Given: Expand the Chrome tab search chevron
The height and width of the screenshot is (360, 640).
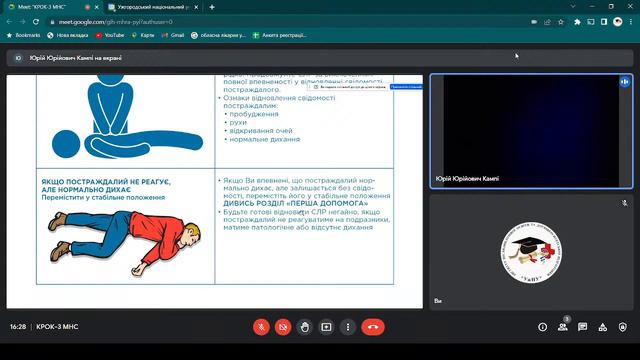Looking at the screenshot, I should pos(573,7).
